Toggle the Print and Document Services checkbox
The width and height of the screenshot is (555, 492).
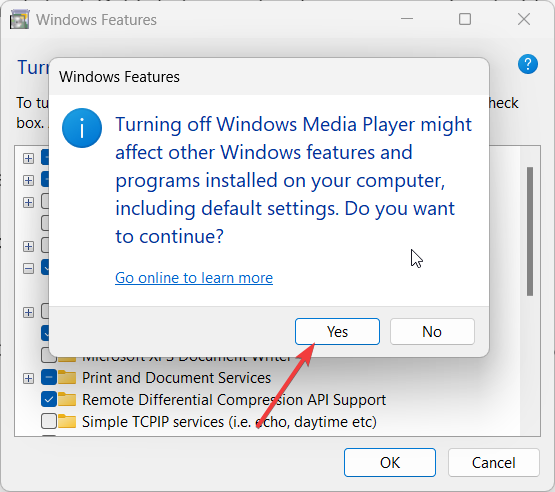click(x=49, y=378)
